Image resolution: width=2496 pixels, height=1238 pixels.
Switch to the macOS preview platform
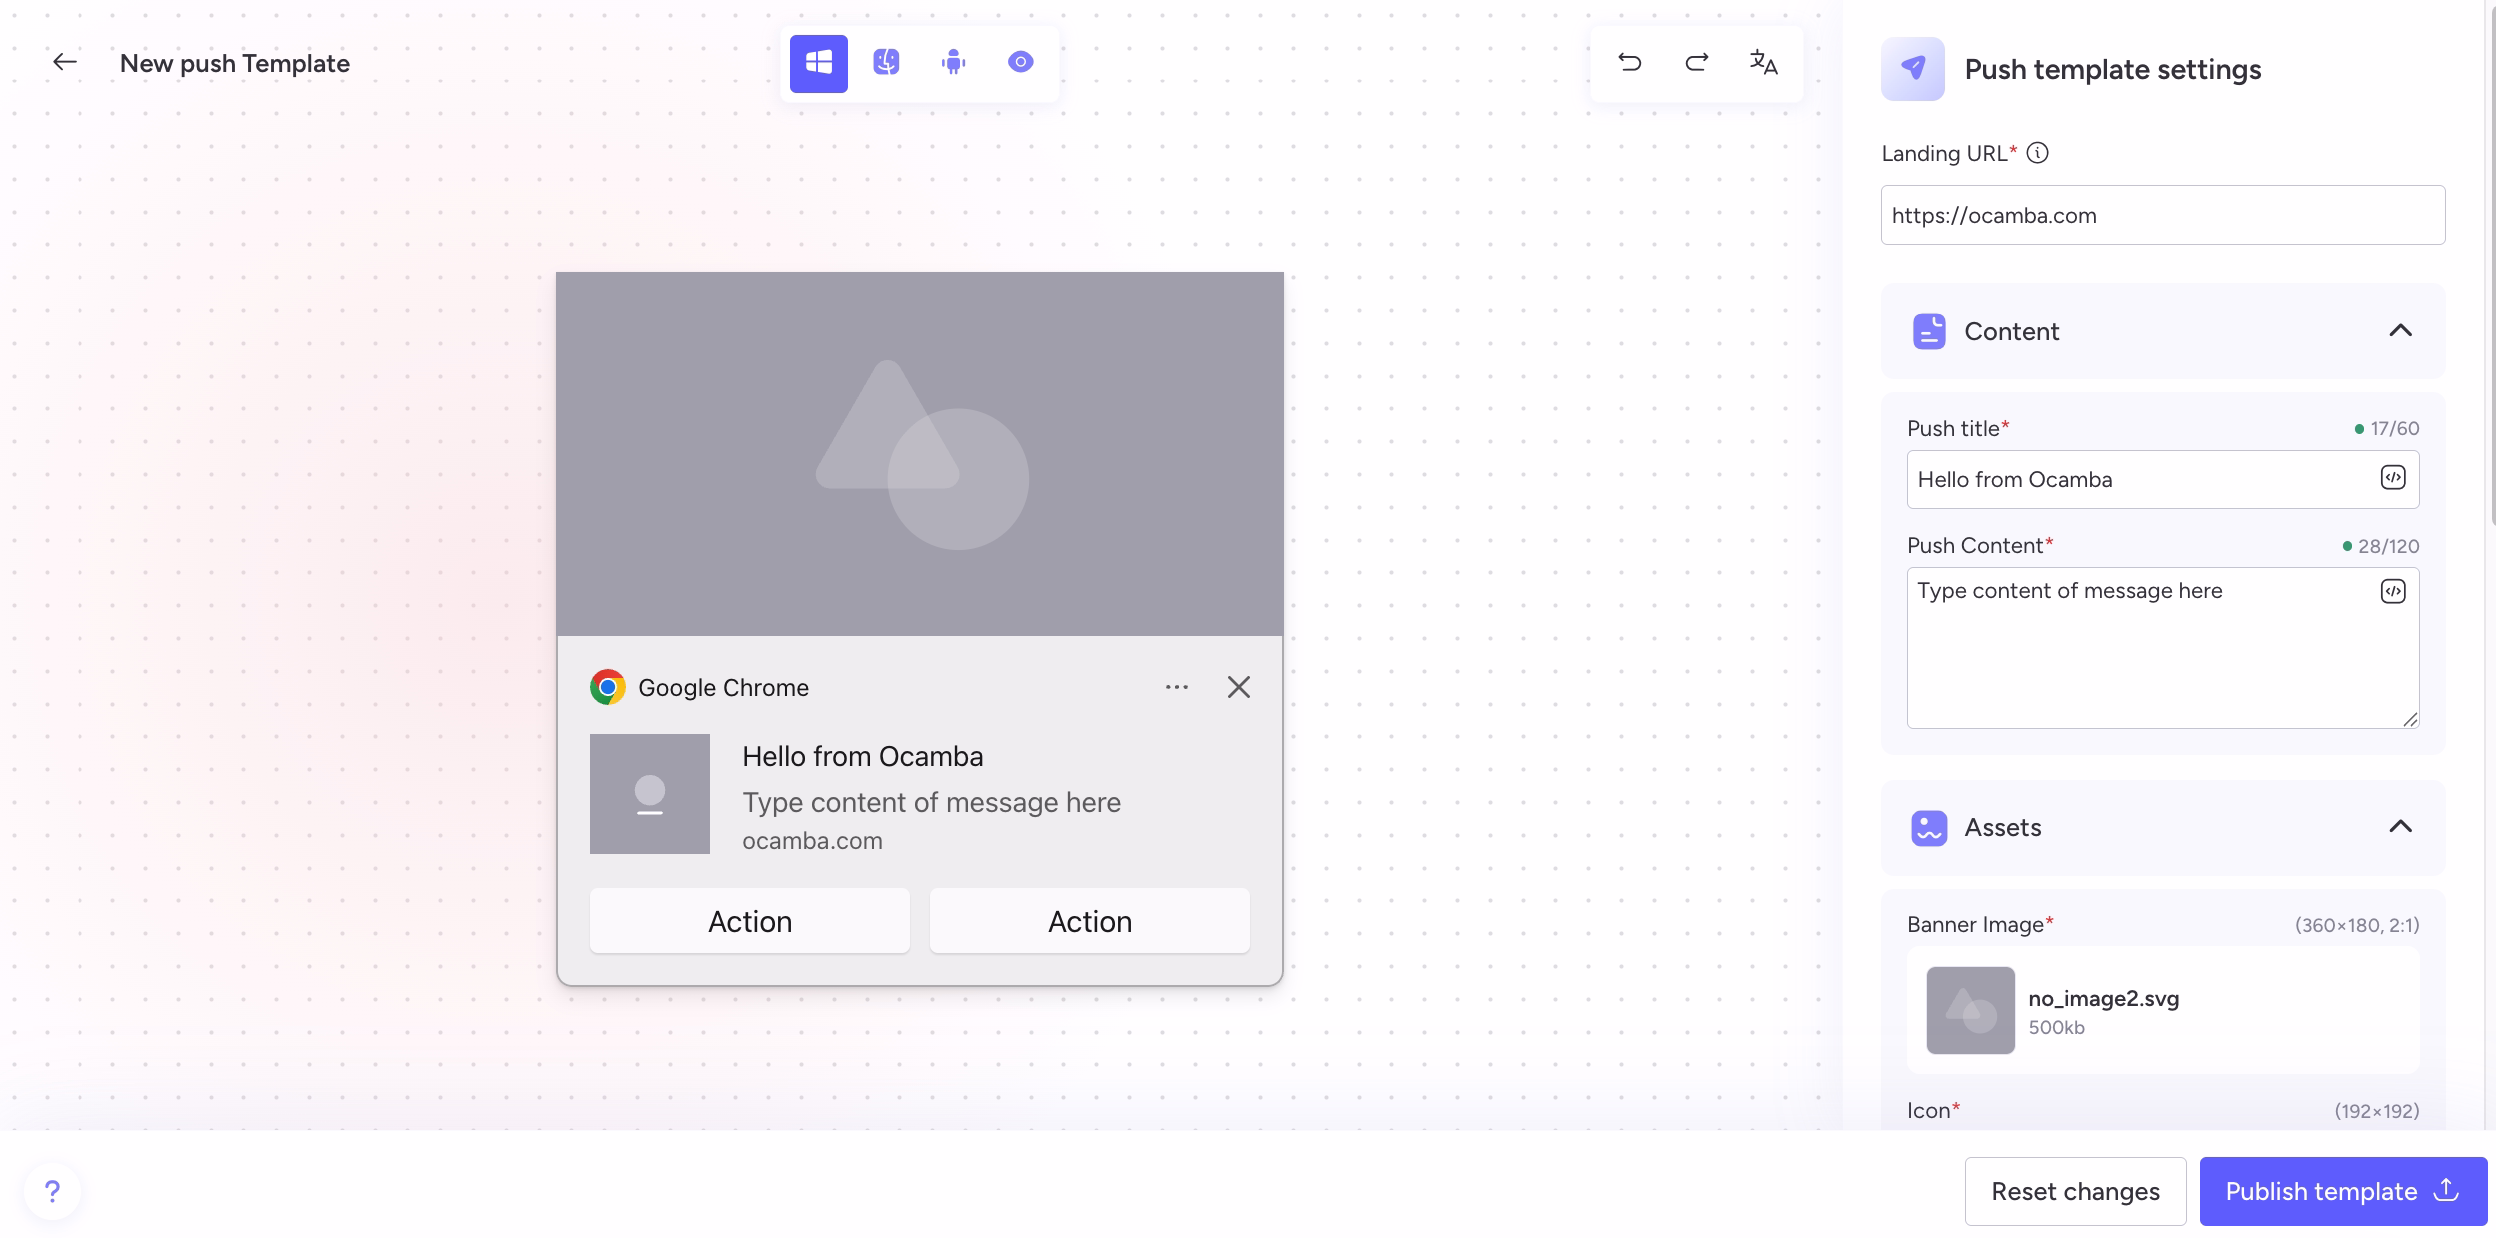tap(886, 62)
